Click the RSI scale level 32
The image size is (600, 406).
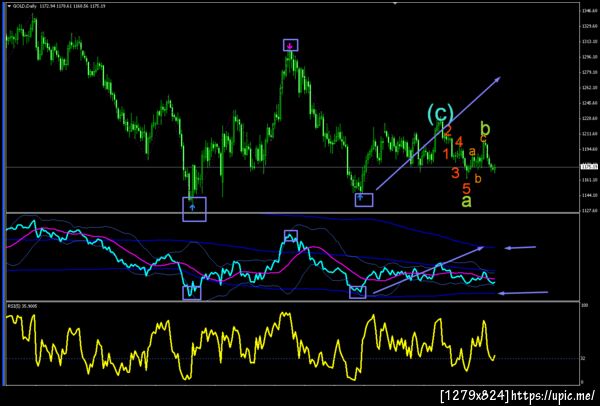click(x=584, y=359)
